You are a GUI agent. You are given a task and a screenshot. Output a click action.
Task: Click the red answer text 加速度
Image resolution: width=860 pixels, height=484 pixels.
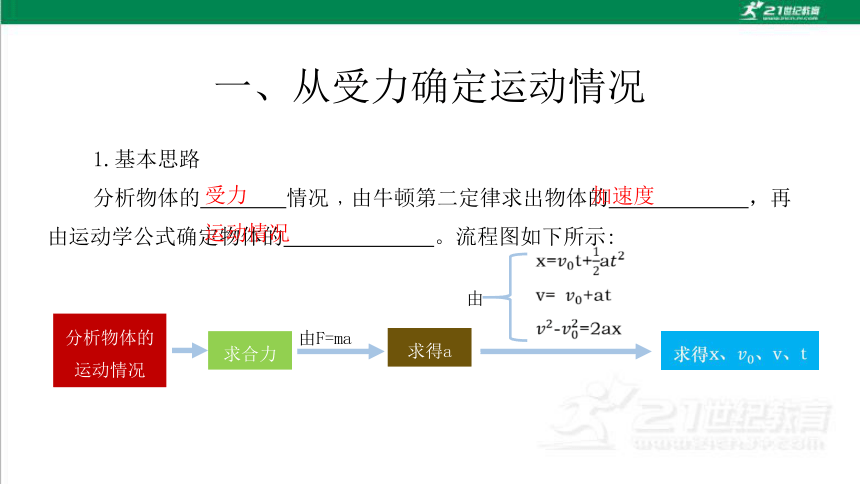click(x=624, y=196)
